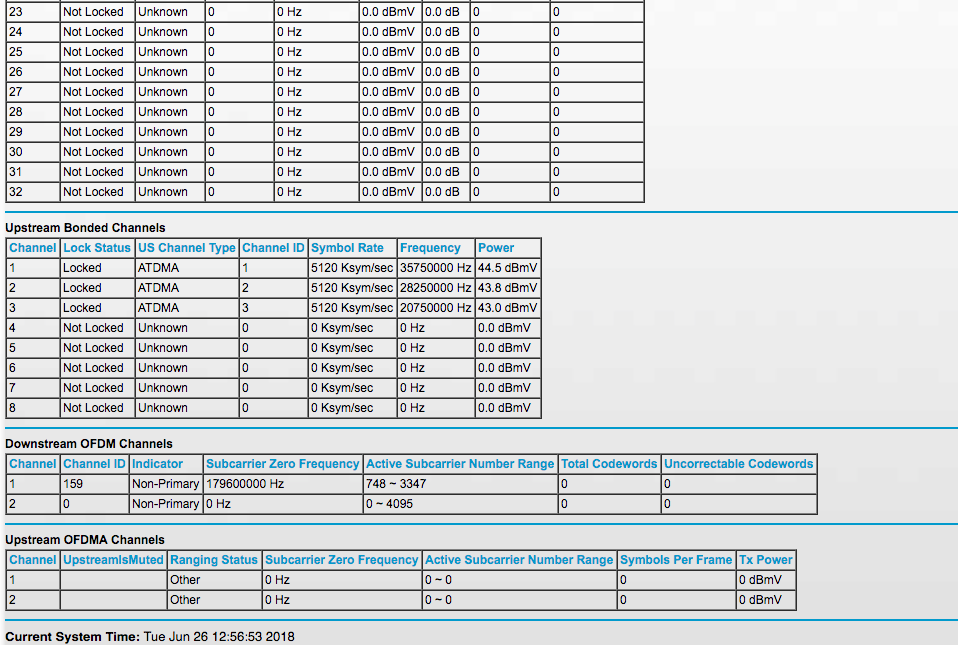Select the Symbol Rate column header
The width and height of the screenshot is (958, 645).
(347, 248)
